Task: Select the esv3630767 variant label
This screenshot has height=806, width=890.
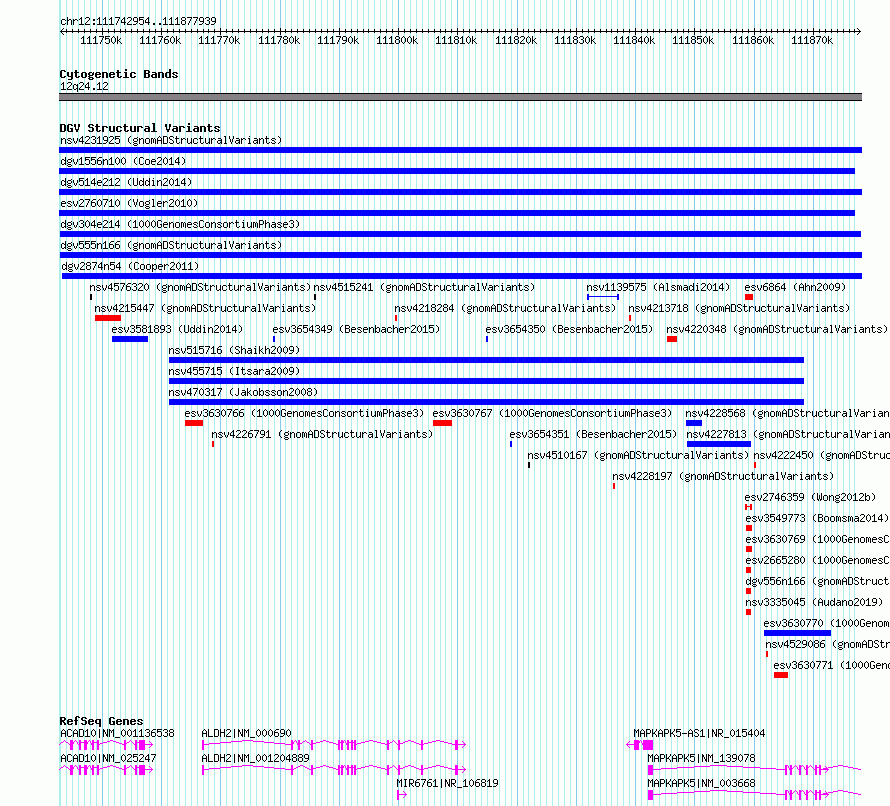Action: click(552, 413)
